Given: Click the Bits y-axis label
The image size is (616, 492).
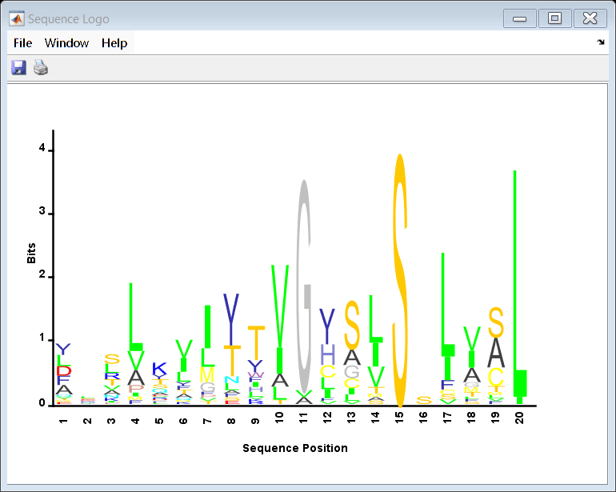Looking at the screenshot, I should click(31, 253).
